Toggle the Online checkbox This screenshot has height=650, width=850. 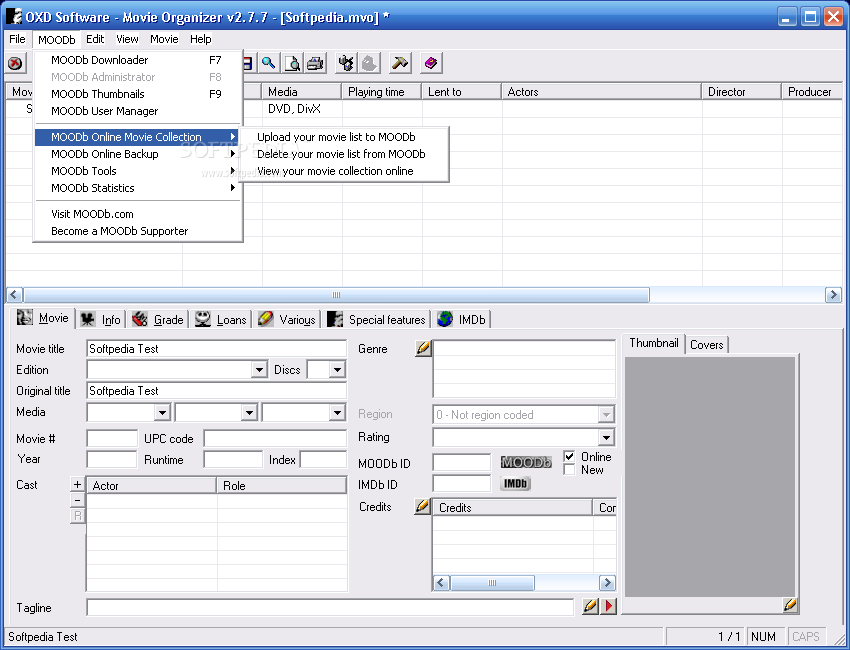[569, 456]
